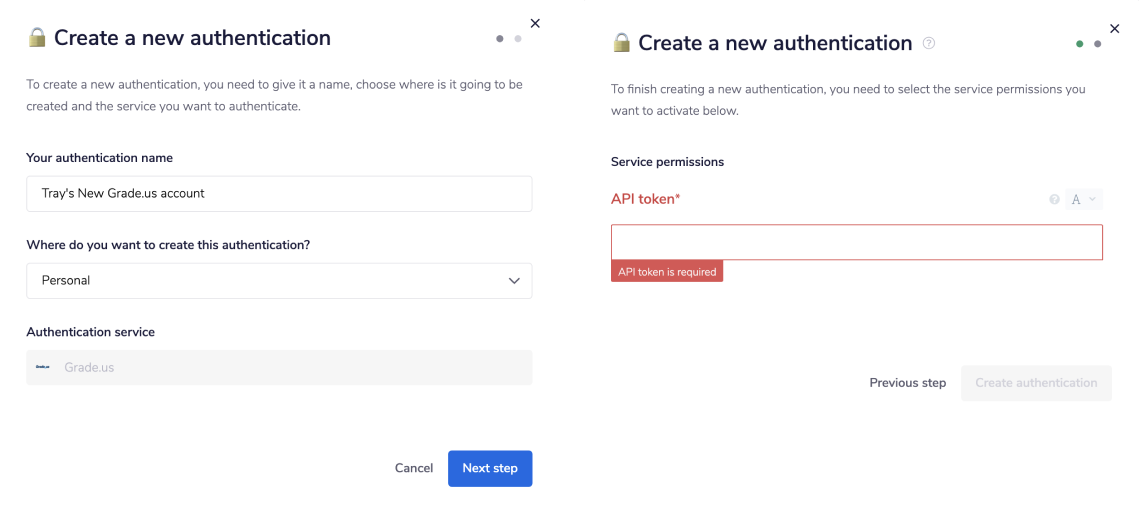Open the 'Personal' location dropdown

click(279, 281)
